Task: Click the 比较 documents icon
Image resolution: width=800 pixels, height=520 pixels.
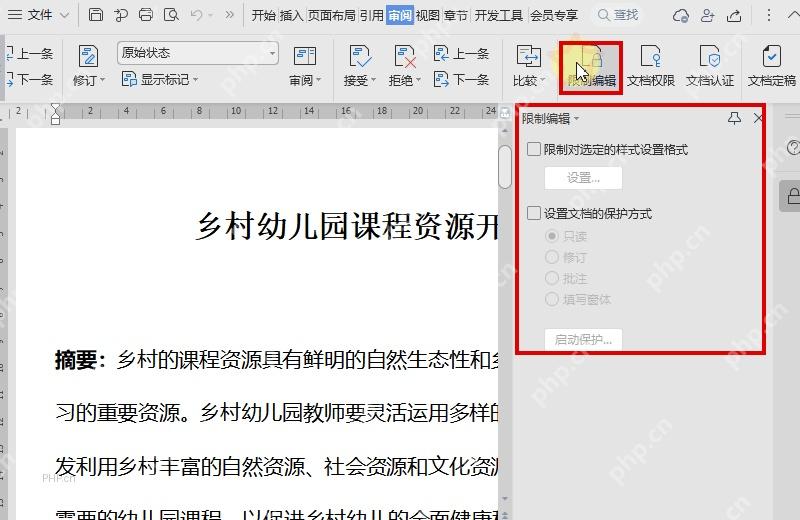Action: tap(529, 56)
